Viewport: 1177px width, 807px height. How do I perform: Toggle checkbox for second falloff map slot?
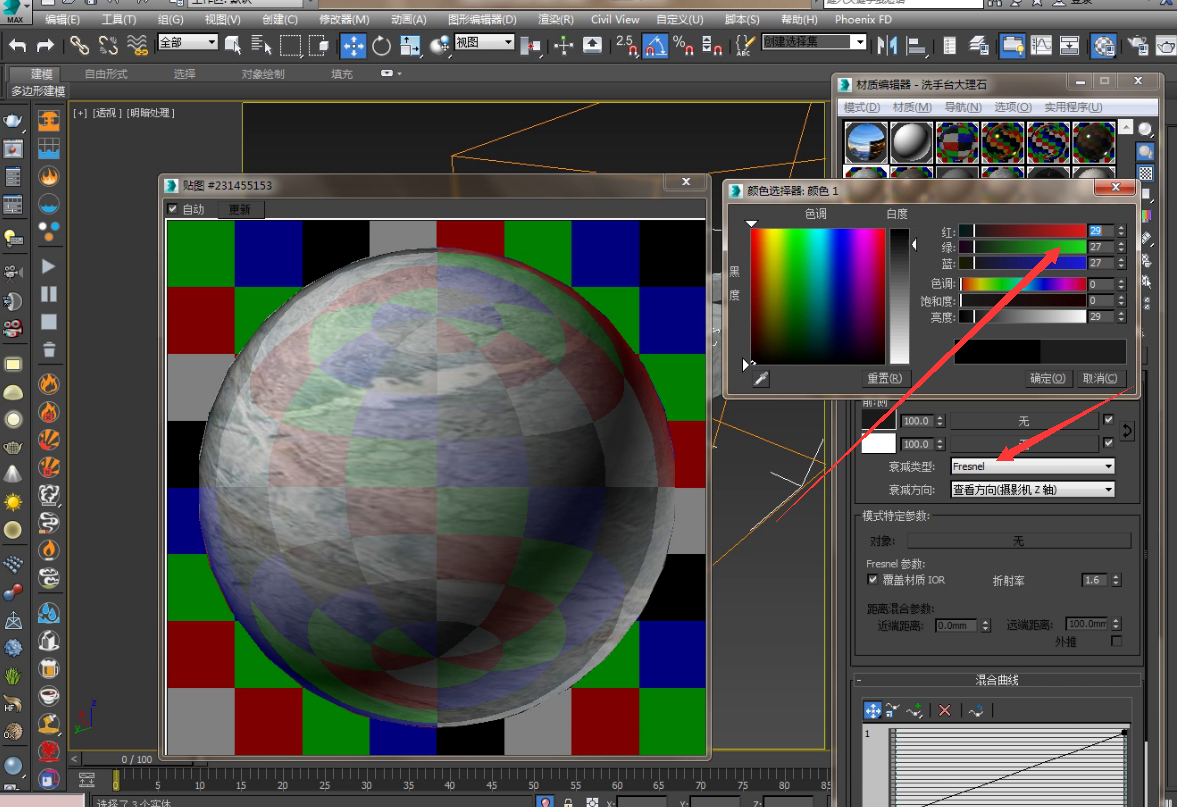1109,443
